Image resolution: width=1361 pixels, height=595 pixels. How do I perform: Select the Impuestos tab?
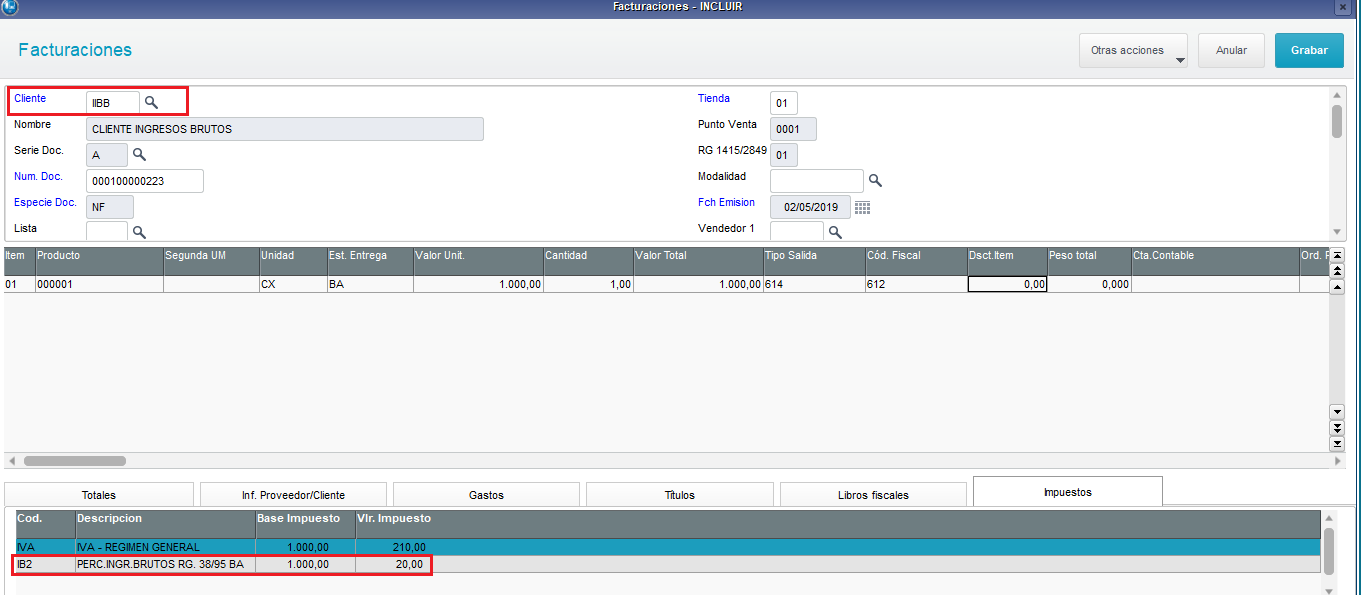coord(1067,492)
